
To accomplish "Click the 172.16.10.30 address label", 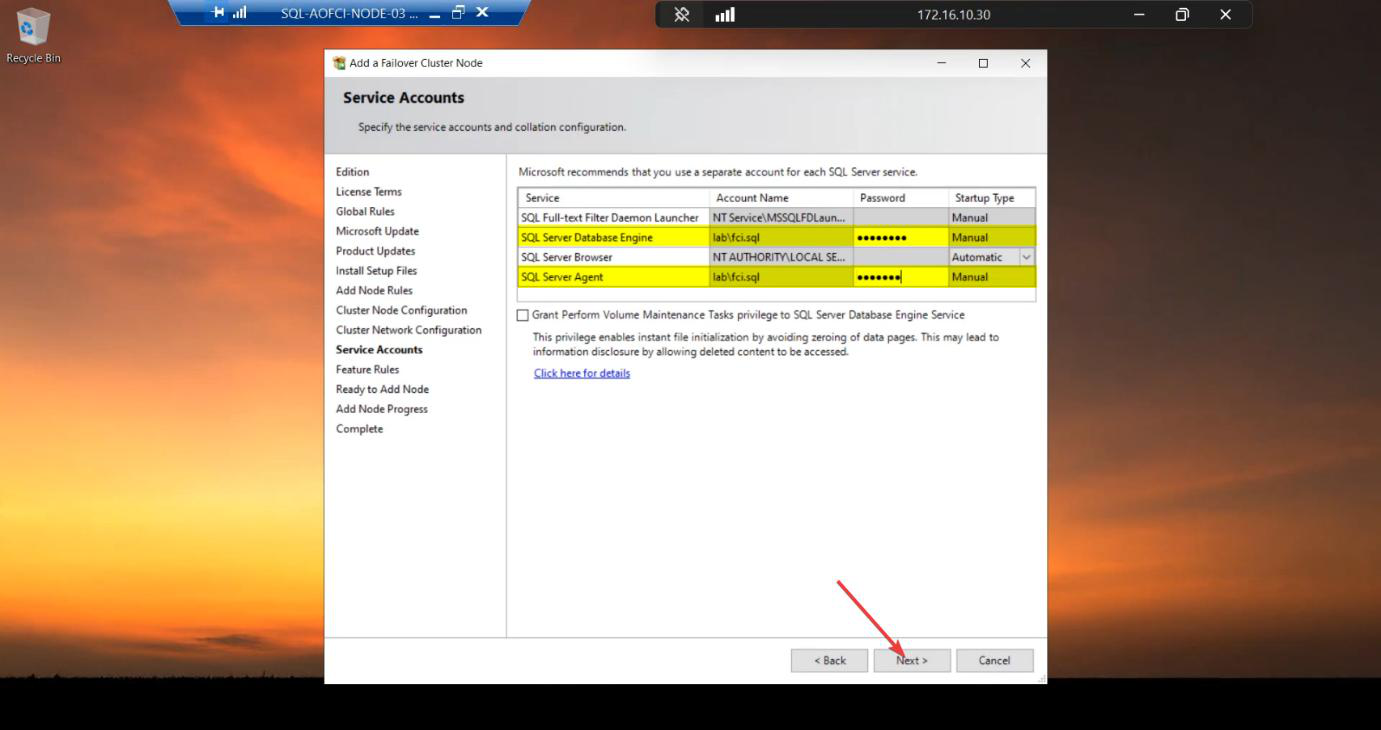I will point(954,15).
